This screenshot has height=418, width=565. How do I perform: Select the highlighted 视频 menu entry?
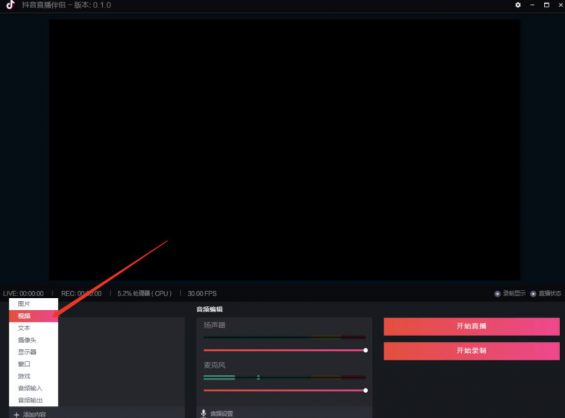[34, 316]
